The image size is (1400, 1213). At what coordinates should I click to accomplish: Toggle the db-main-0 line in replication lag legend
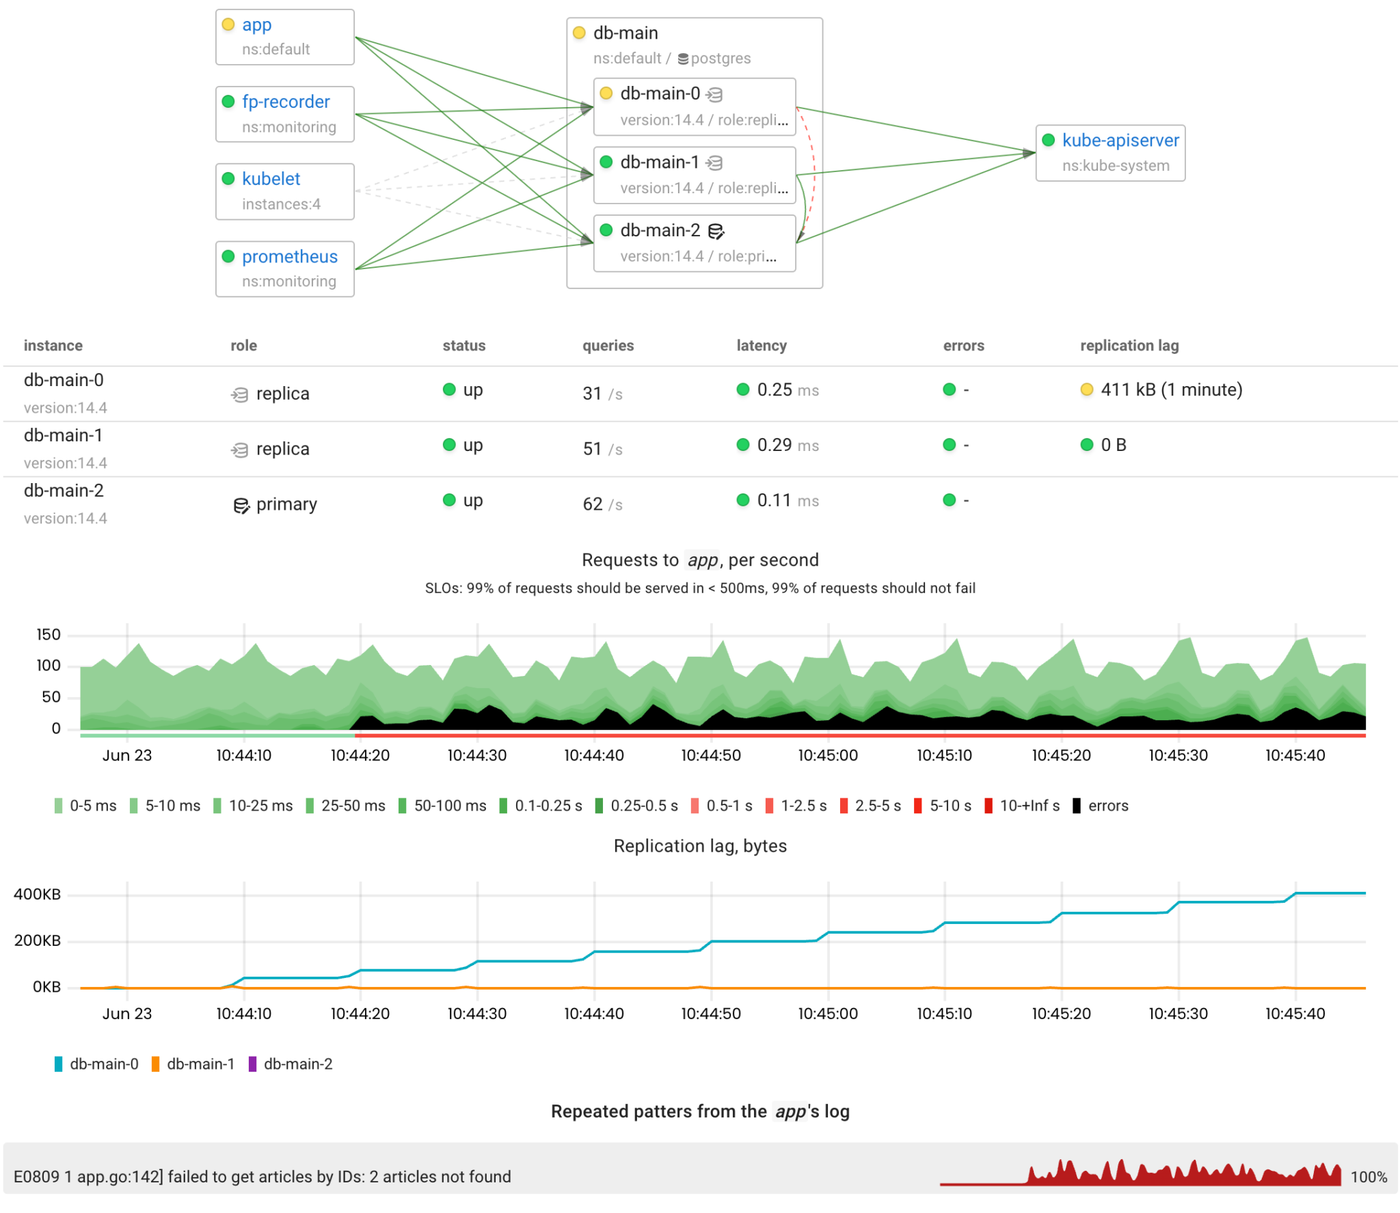56,1063
